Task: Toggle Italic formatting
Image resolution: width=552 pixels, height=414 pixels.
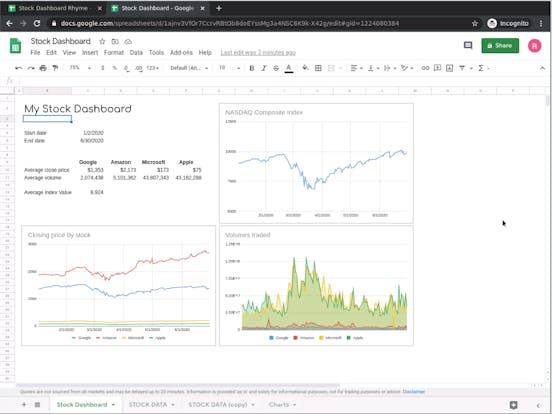Action: click(264, 68)
